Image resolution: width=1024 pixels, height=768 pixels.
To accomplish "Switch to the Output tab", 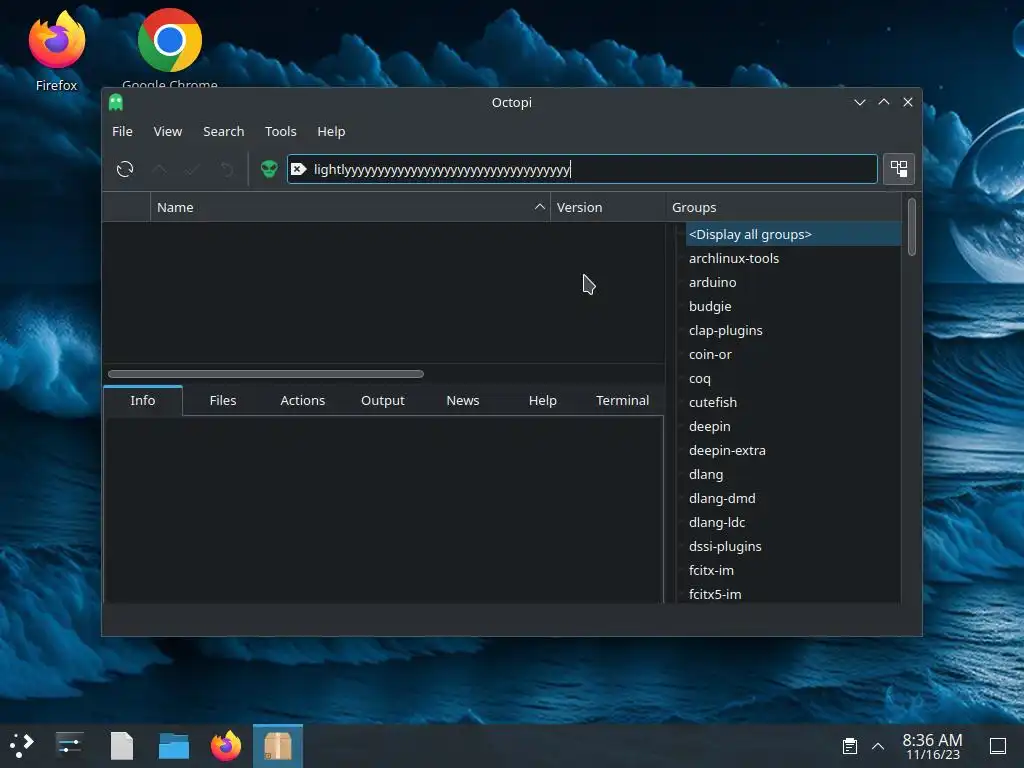I will click(383, 400).
